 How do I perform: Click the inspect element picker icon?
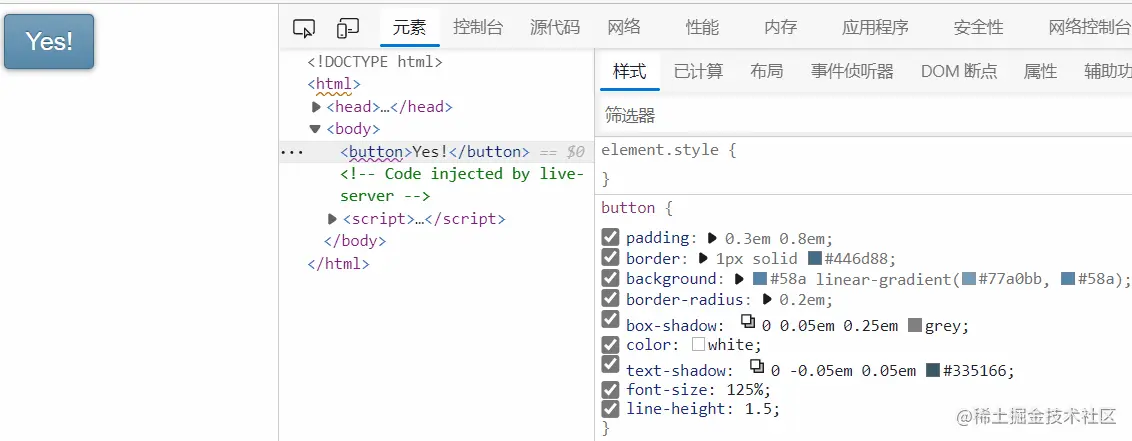pyautogui.click(x=304, y=28)
